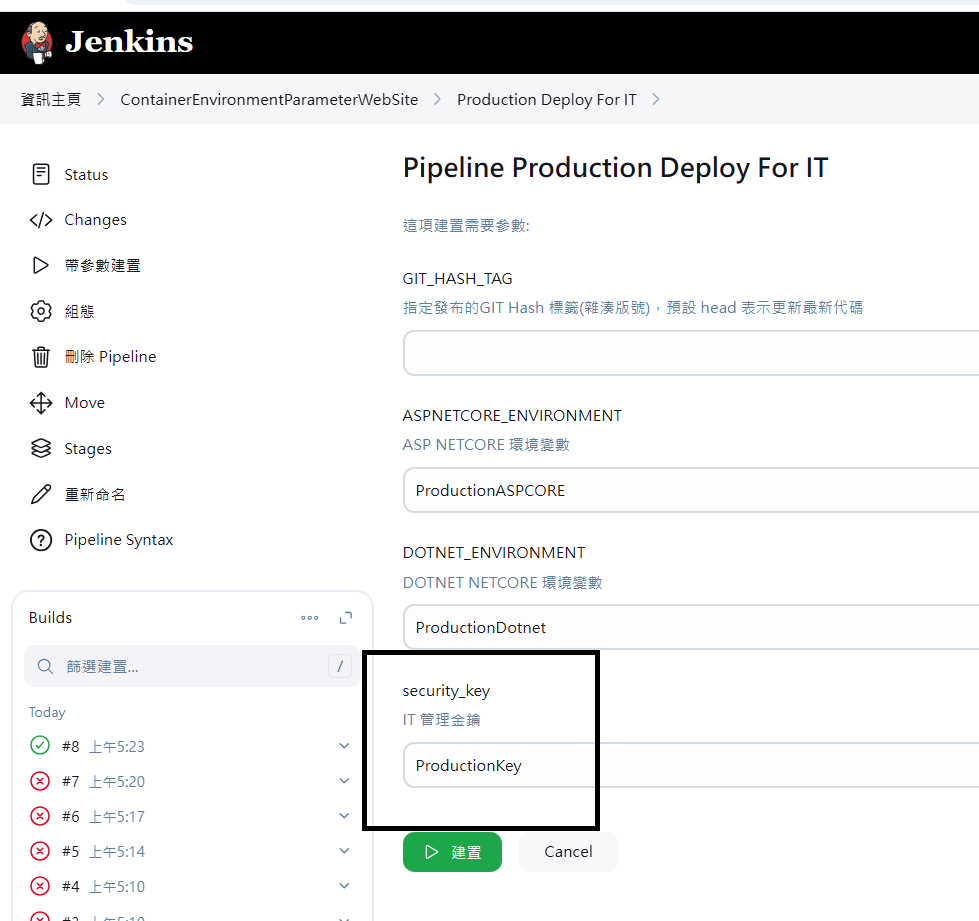Click the Changes code-bracket icon
Viewport: 979px width, 921px height.
pos(41,220)
